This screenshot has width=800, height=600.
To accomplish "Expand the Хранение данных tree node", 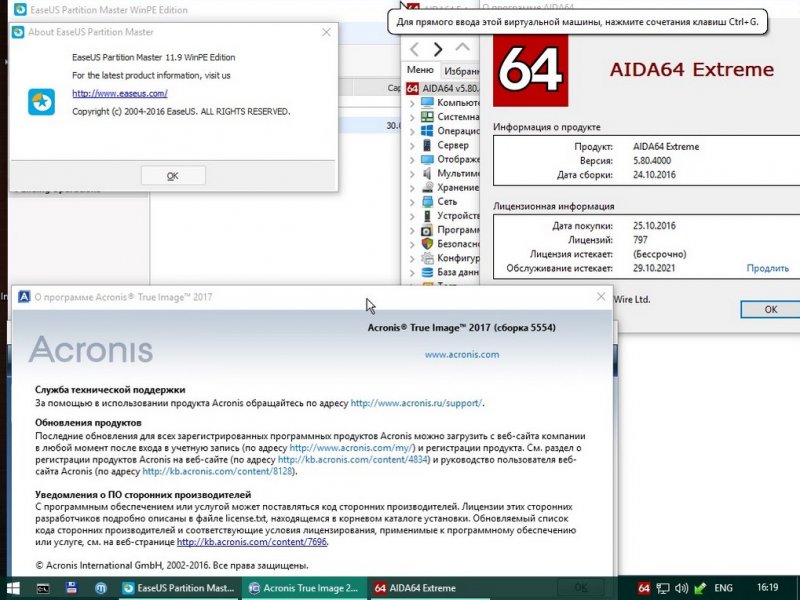I will click(x=412, y=188).
